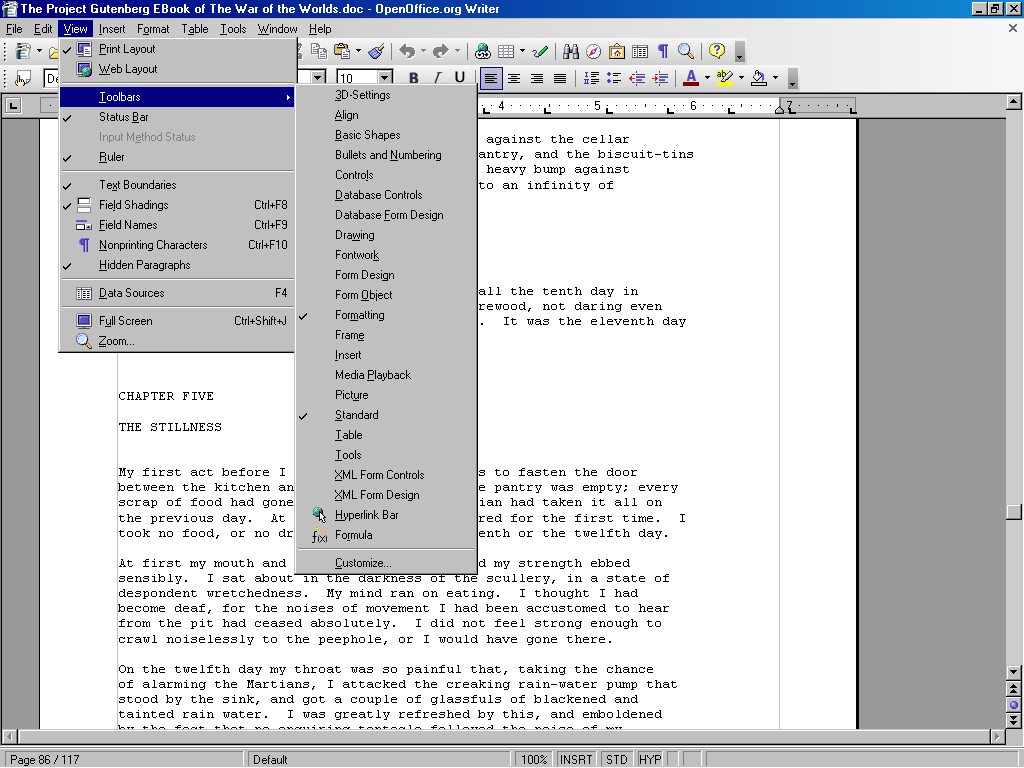Click the Gallery icon in toolbar
Viewport: 1024px width, 768px height.
point(617,51)
